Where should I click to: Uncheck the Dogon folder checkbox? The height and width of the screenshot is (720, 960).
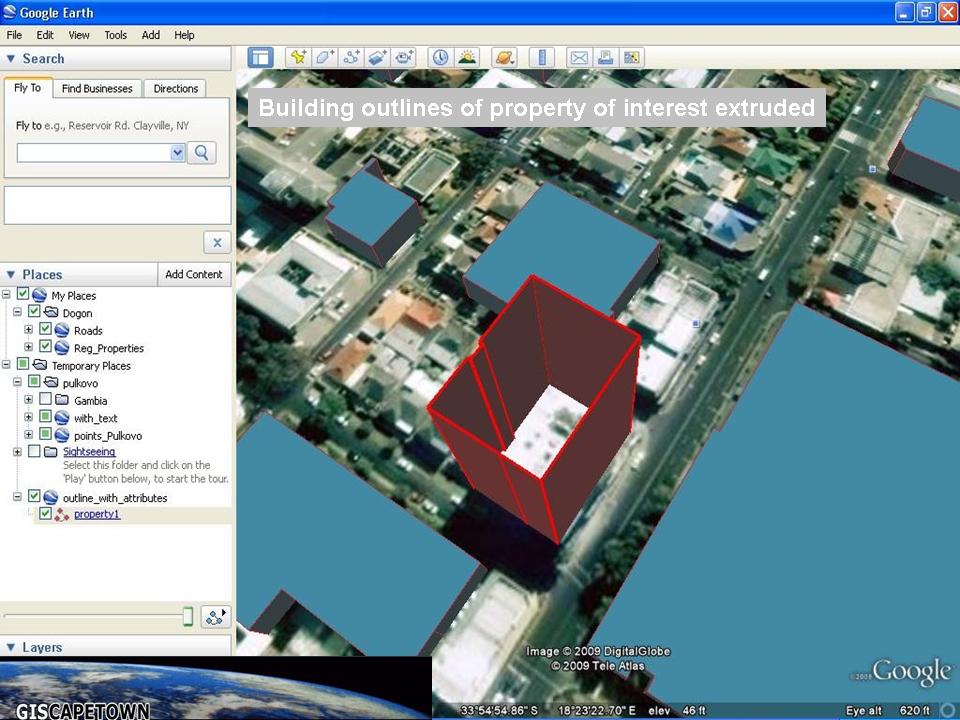pyautogui.click(x=34, y=312)
